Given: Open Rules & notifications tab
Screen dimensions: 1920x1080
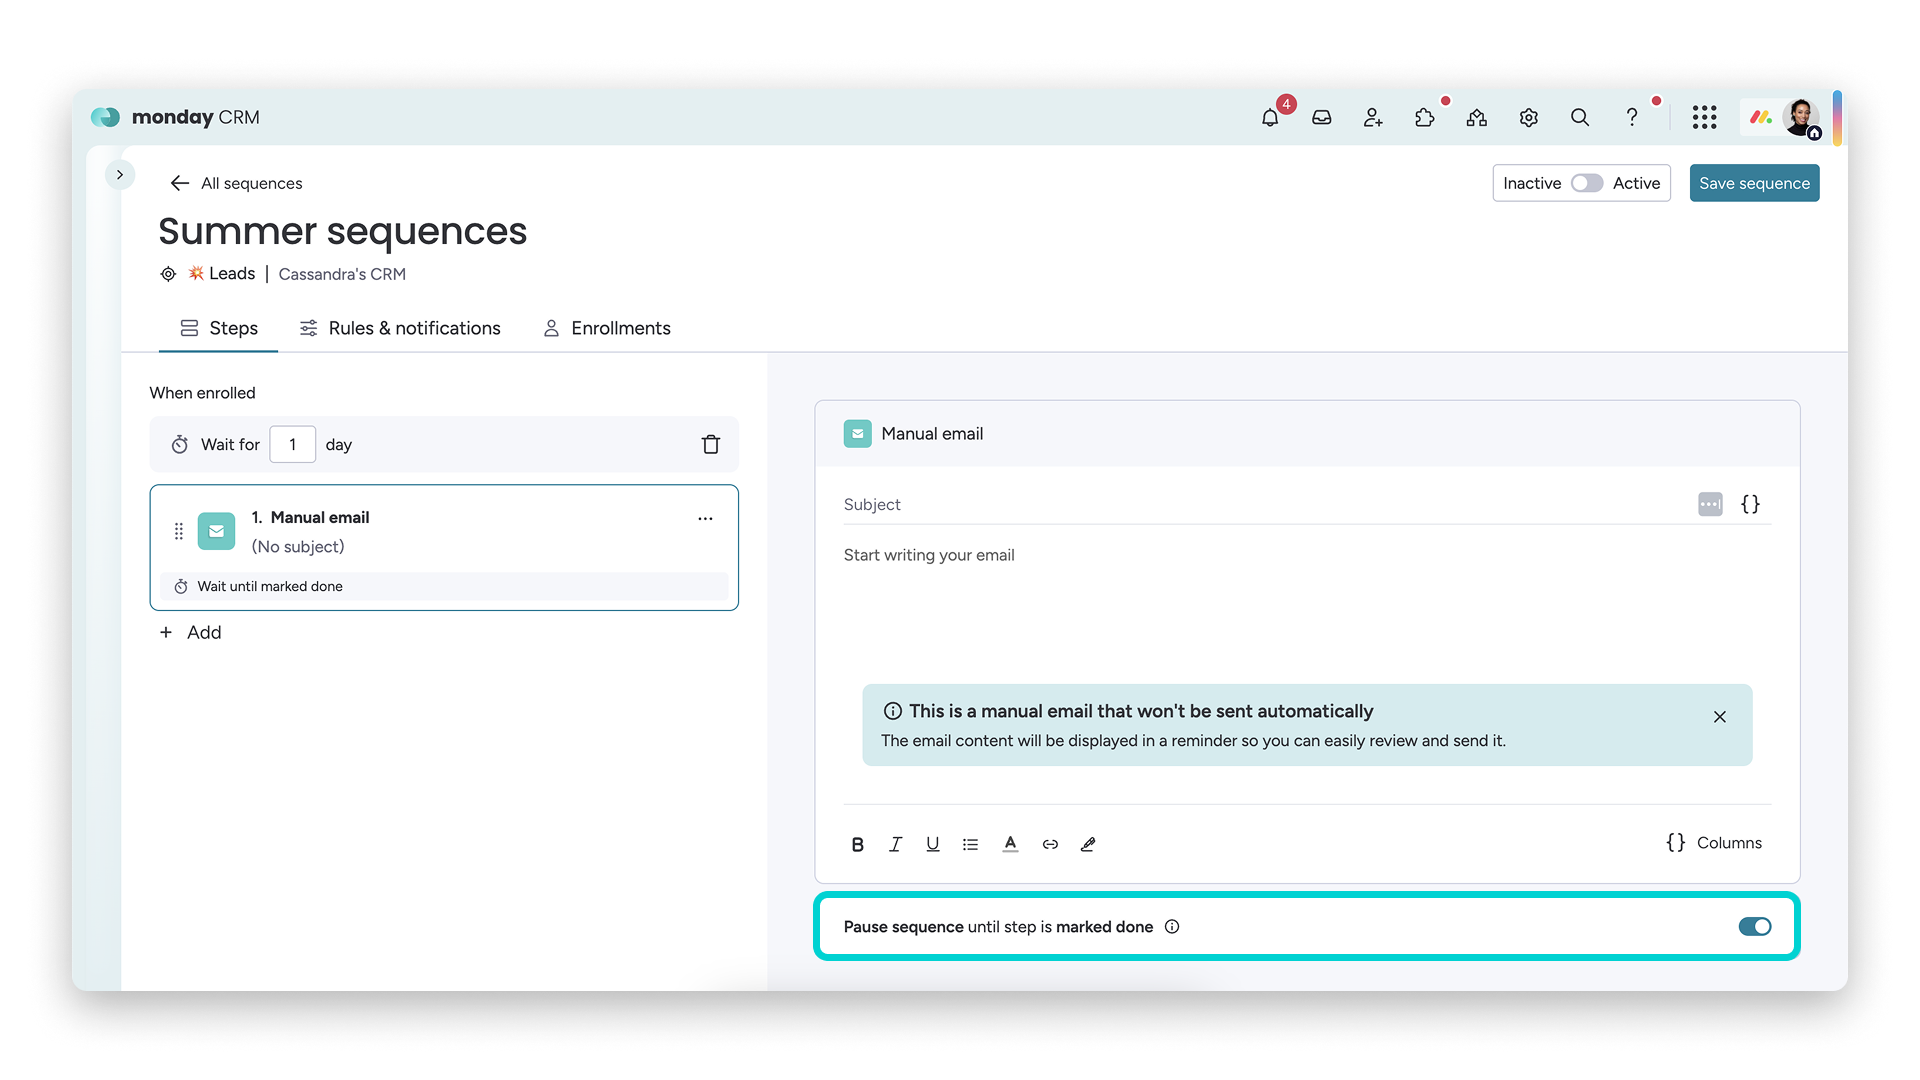Looking at the screenshot, I should (x=400, y=328).
